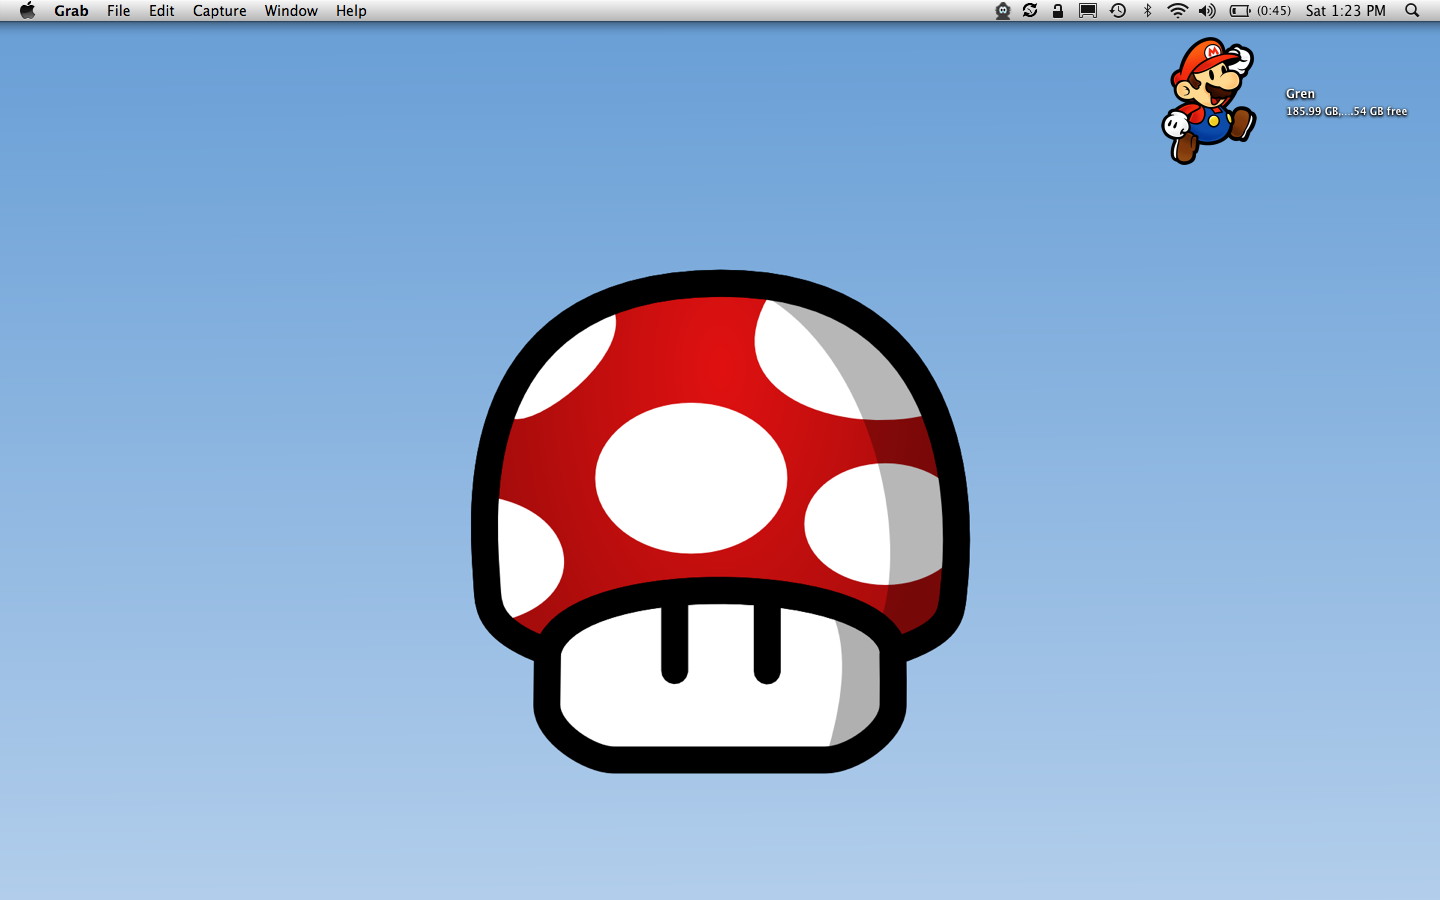The height and width of the screenshot is (900, 1440).
Task: Open the battery status icon
Action: tap(1240, 11)
